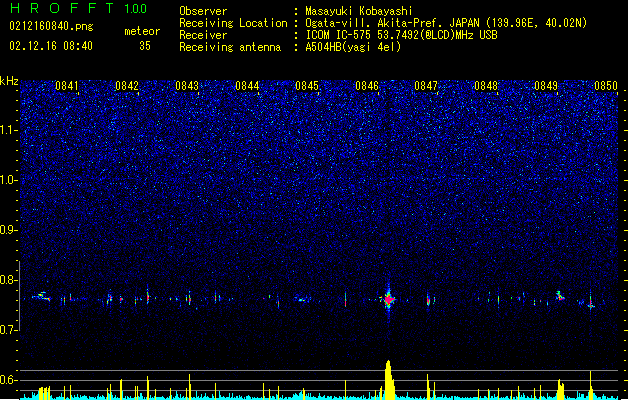Select the A504HB(yagi 4el) antenna value
Screen dimensions: 629x400
(353, 47)
